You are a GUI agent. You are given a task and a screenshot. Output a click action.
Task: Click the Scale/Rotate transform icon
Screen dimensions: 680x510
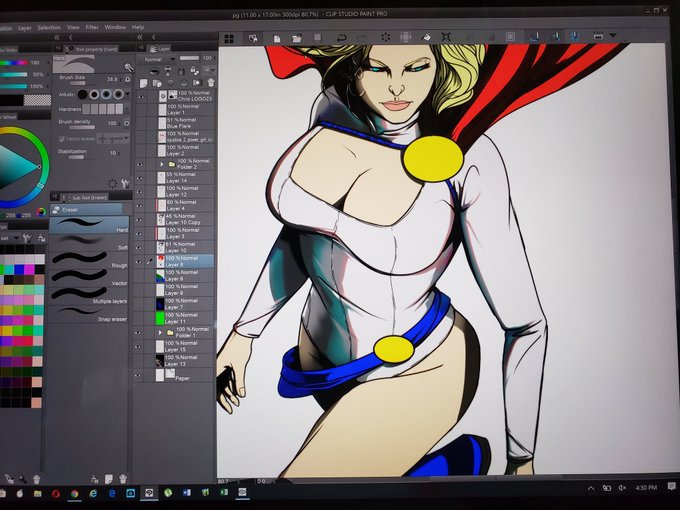click(x=446, y=37)
